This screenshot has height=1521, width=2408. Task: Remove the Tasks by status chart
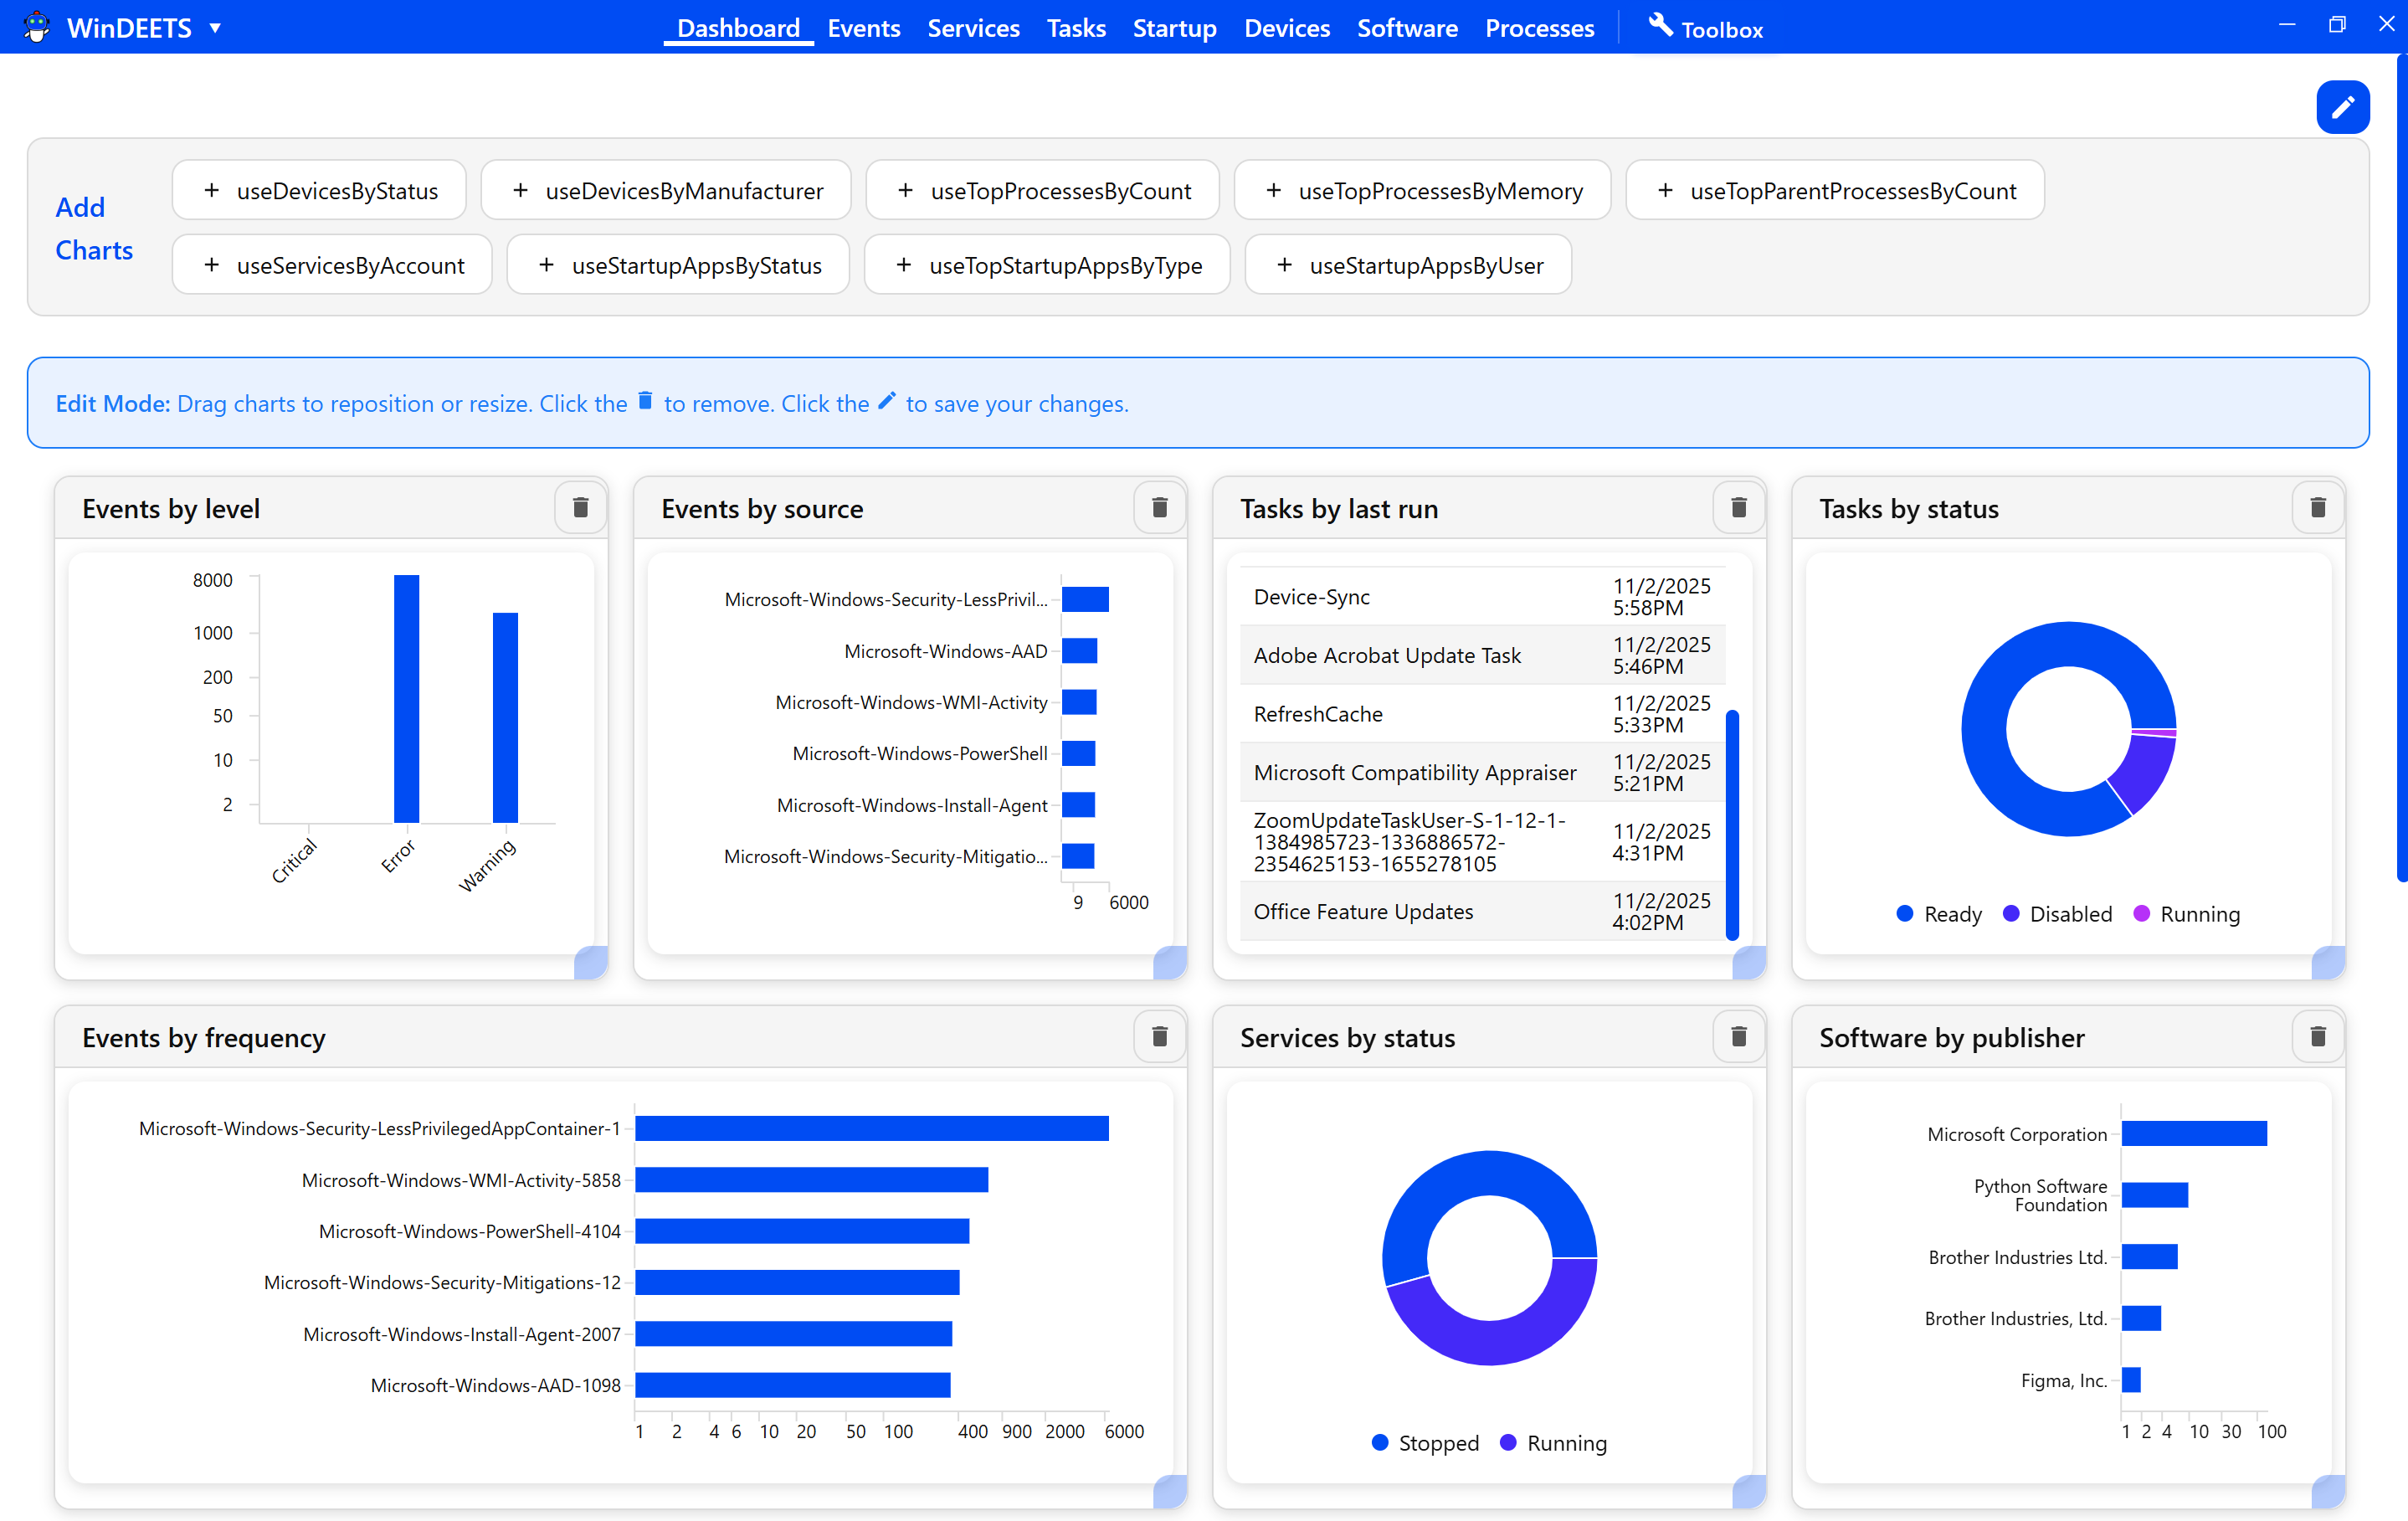(2317, 507)
